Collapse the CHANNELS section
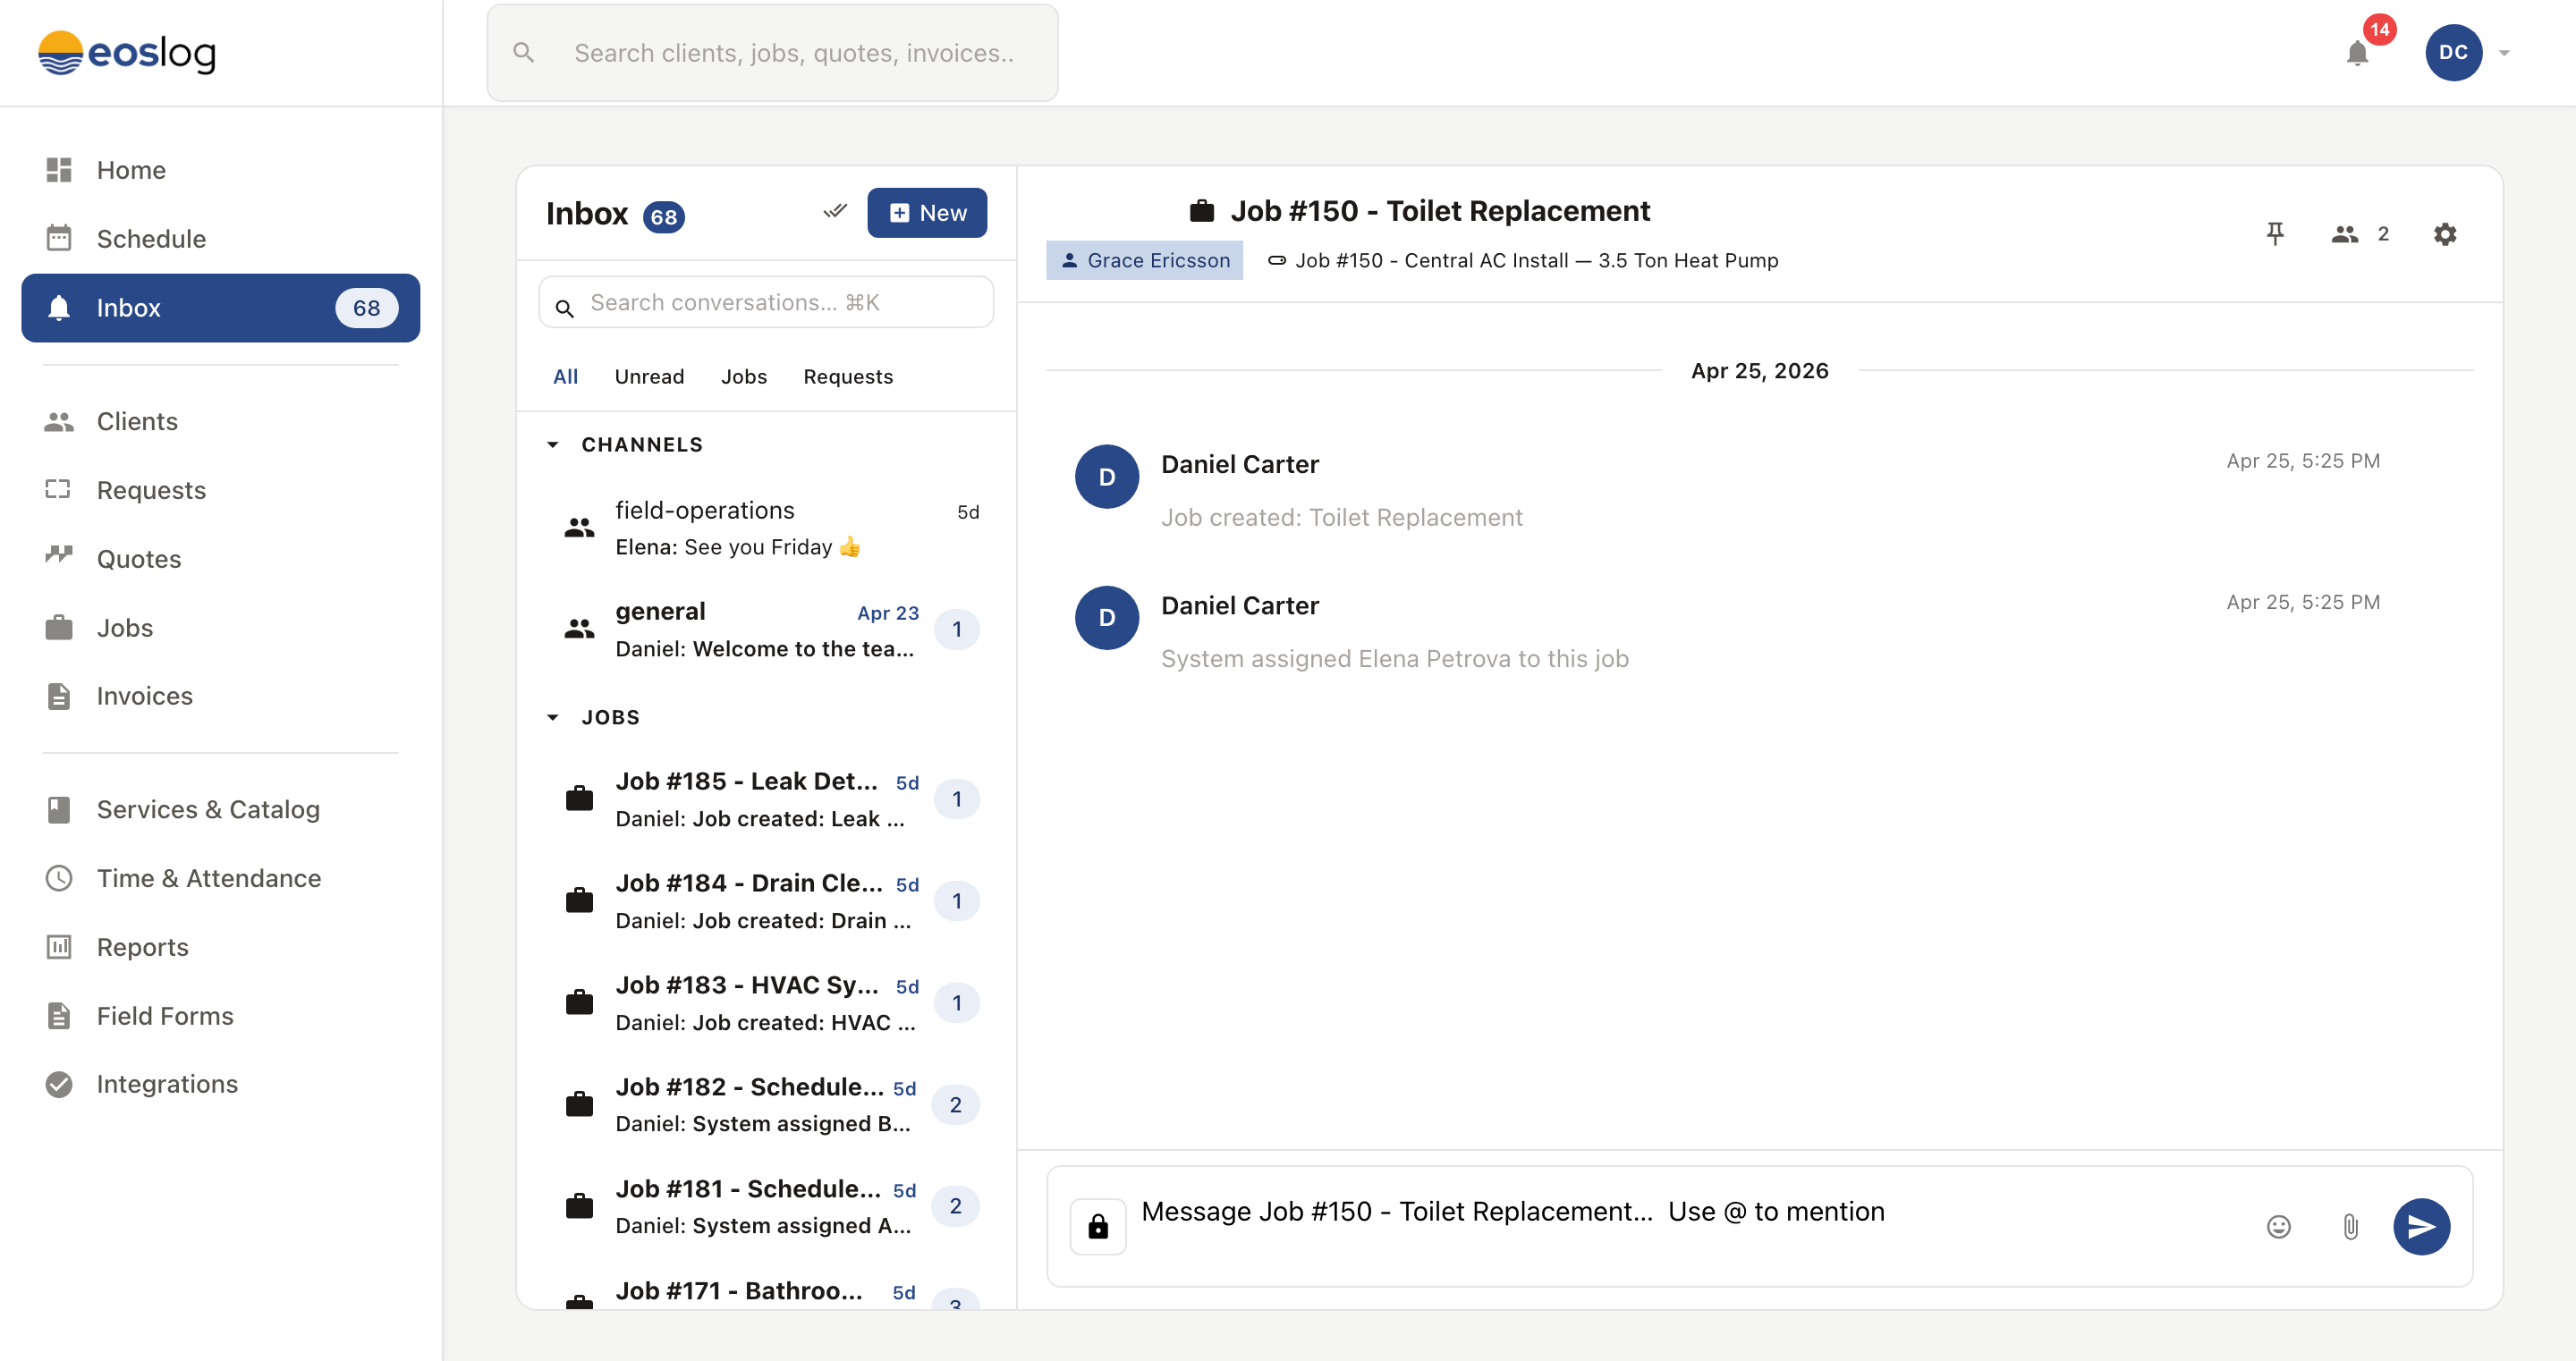 [x=553, y=445]
